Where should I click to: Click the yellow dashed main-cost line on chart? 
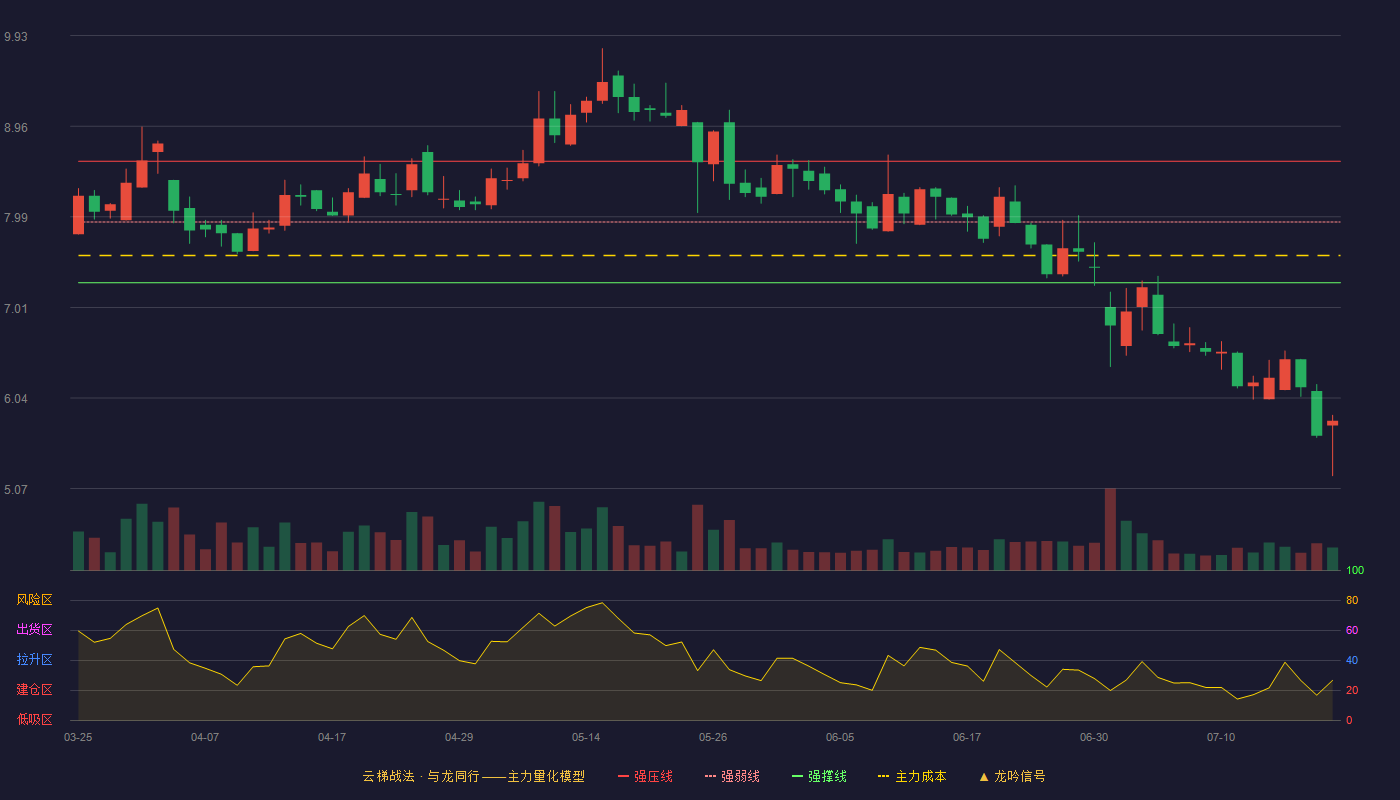click(709, 256)
